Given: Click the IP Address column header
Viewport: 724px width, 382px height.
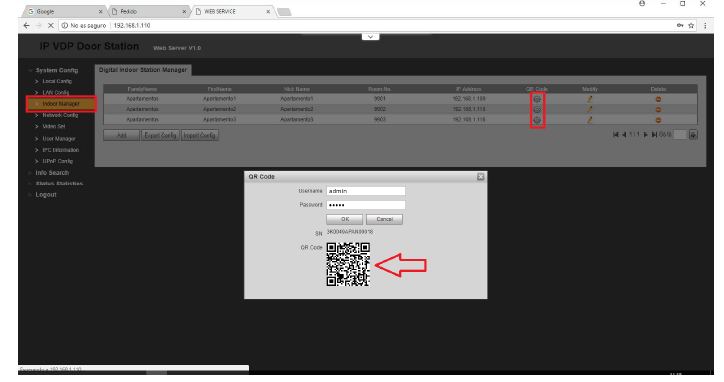Looking at the screenshot, I should pos(469,89).
